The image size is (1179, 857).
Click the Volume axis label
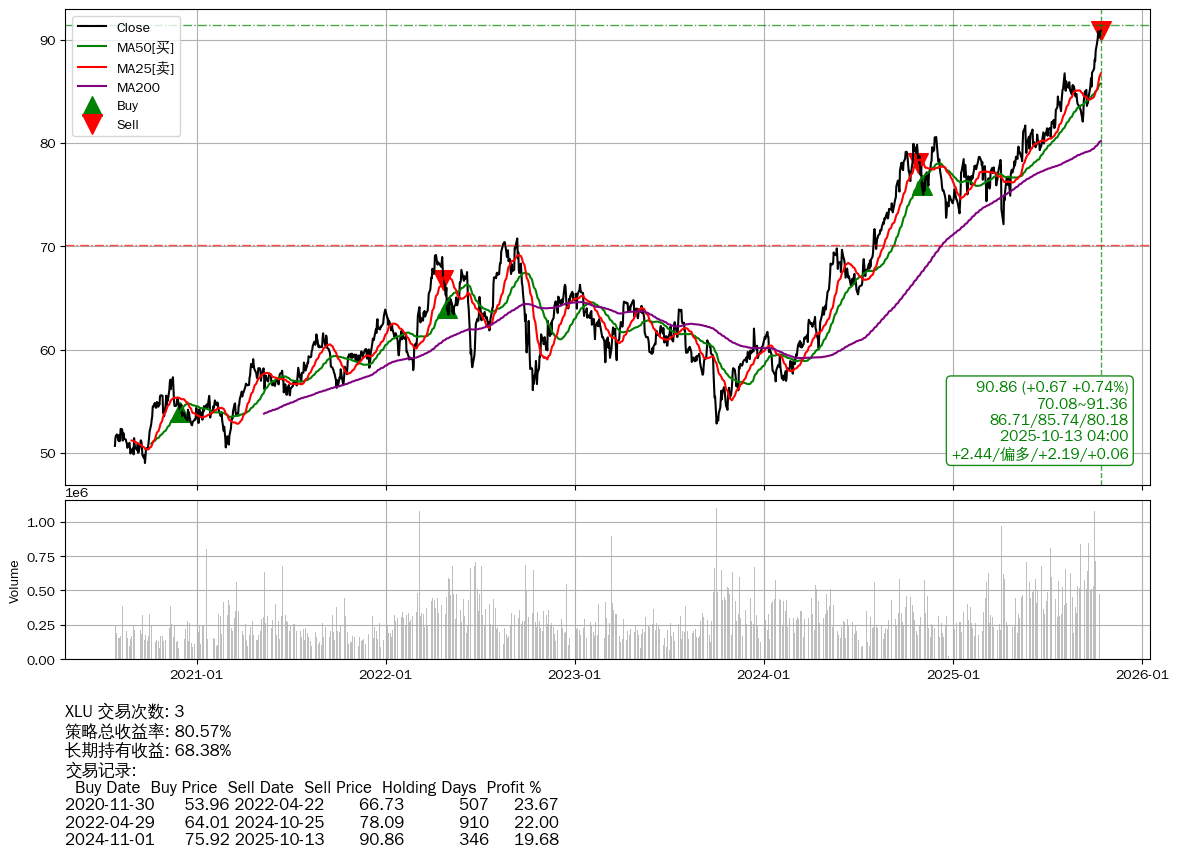click(x=14, y=581)
